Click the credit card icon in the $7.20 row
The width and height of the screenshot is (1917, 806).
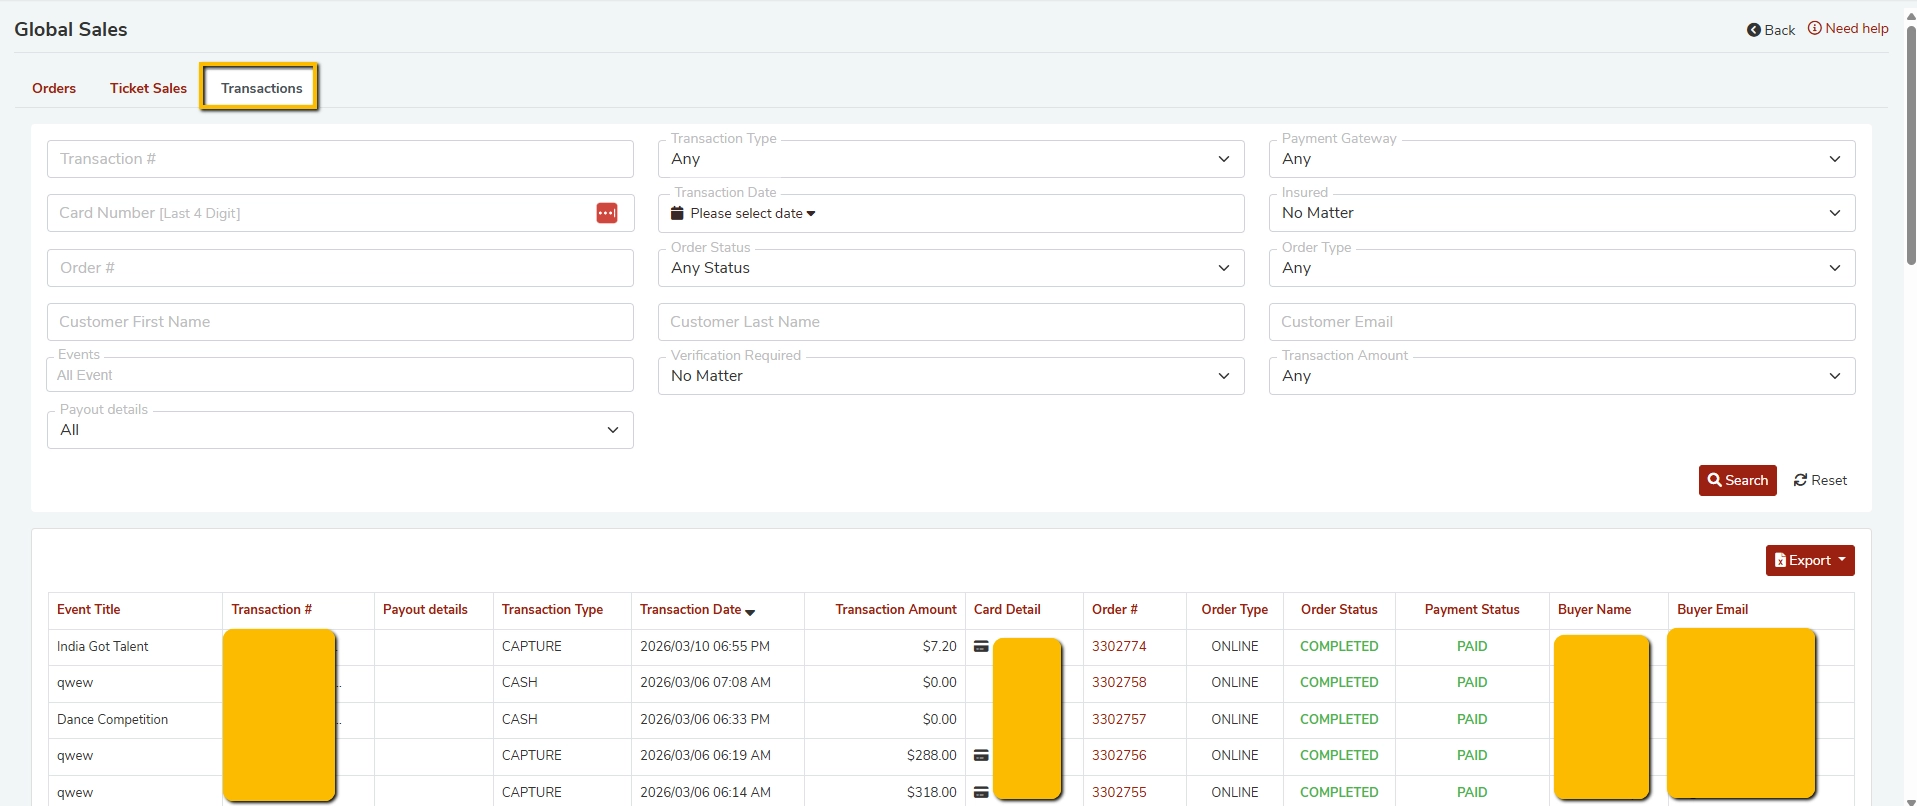coord(981,646)
